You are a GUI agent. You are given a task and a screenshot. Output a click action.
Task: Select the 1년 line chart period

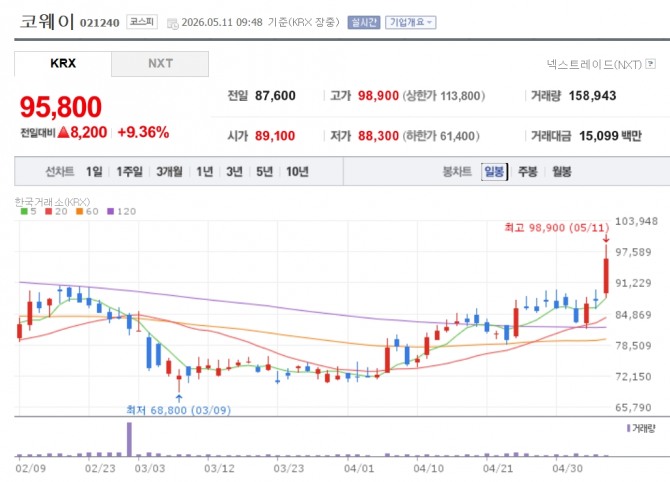click(205, 172)
